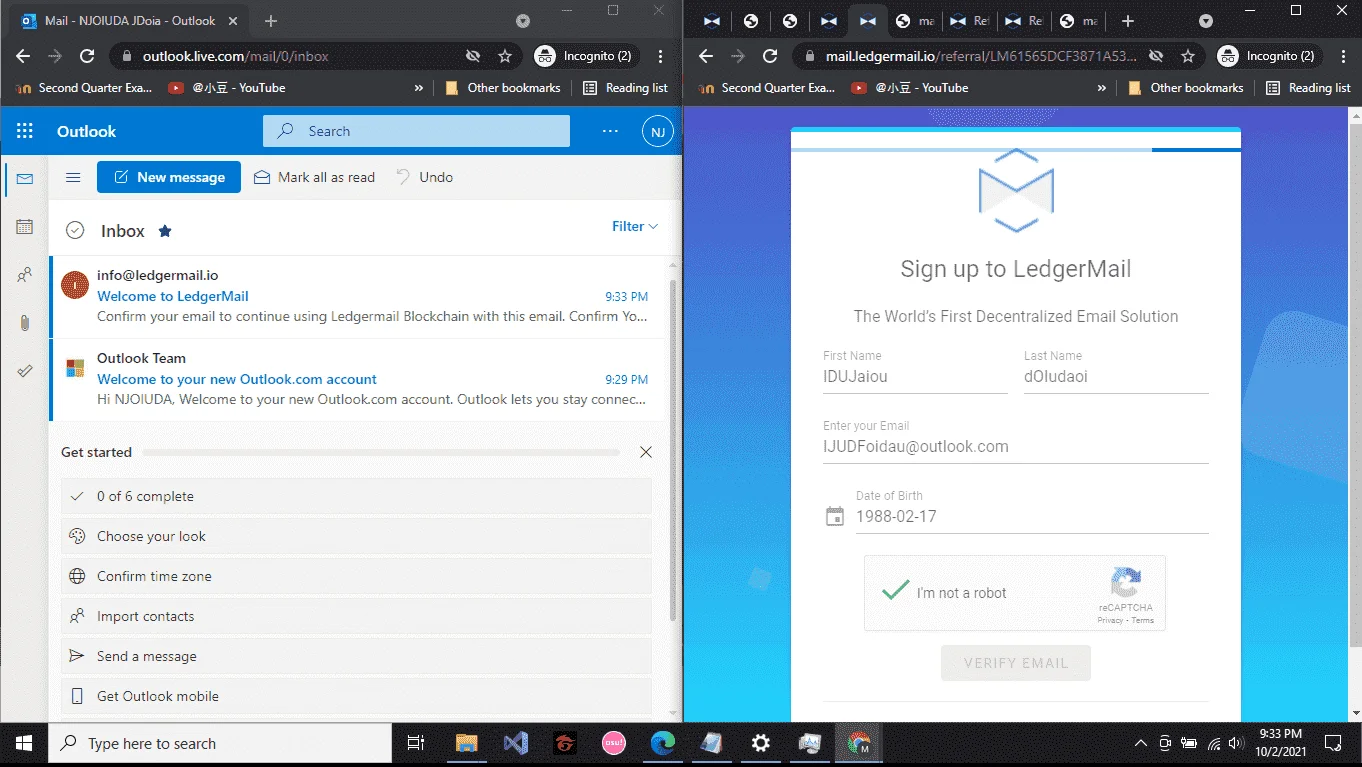The height and width of the screenshot is (767, 1362).
Task: Open the Filter dropdown in the Inbox
Action: 635,227
